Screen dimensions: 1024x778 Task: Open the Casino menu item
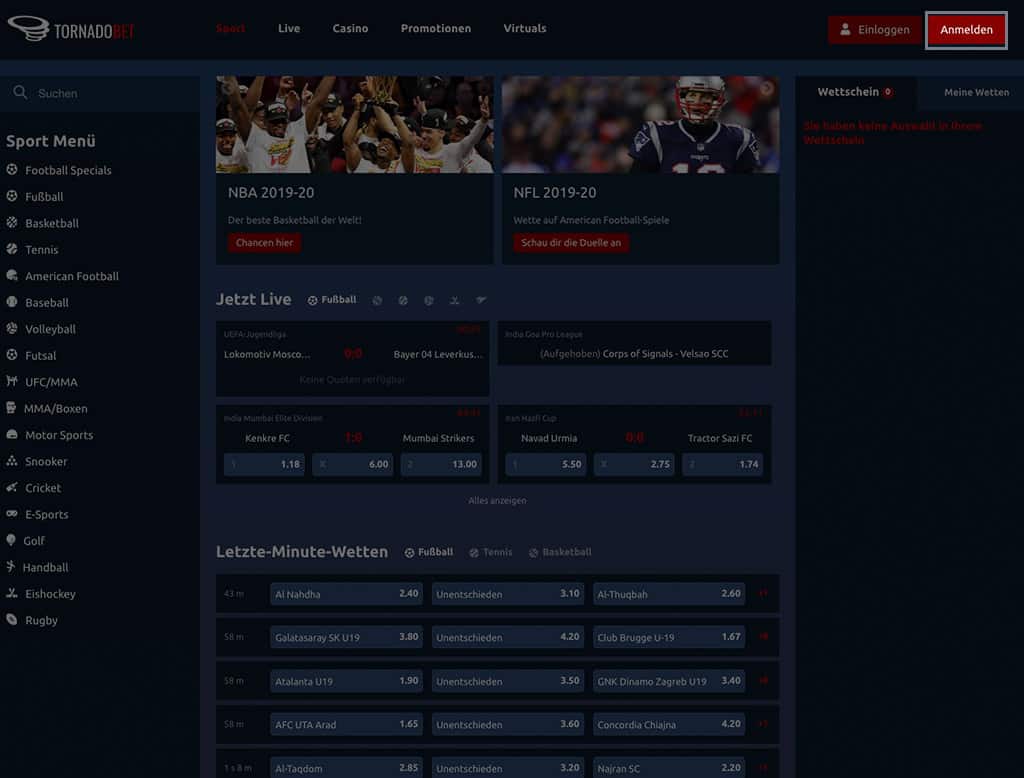pyautogui.click(x=350, y=28)
